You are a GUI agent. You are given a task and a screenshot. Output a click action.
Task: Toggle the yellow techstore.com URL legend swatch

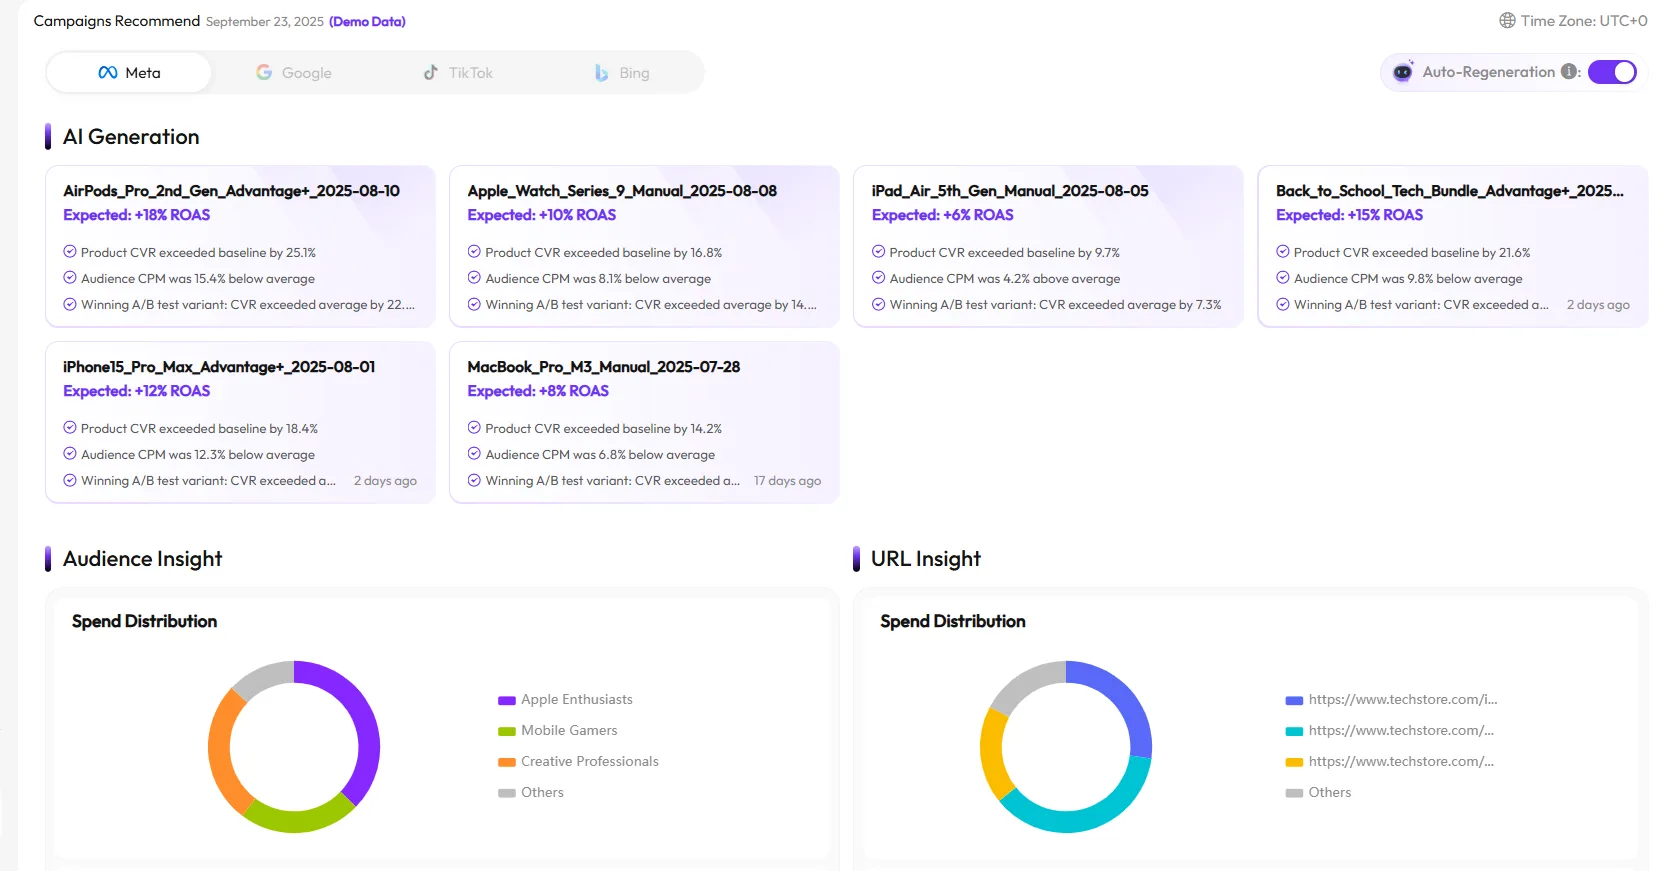1294,762
